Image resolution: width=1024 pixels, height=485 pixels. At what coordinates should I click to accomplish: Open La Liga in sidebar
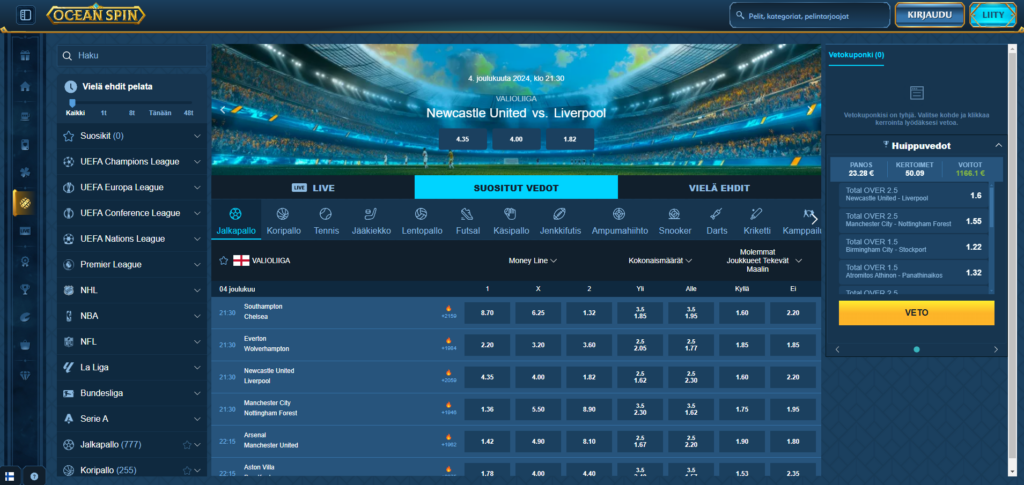point(132,367)
